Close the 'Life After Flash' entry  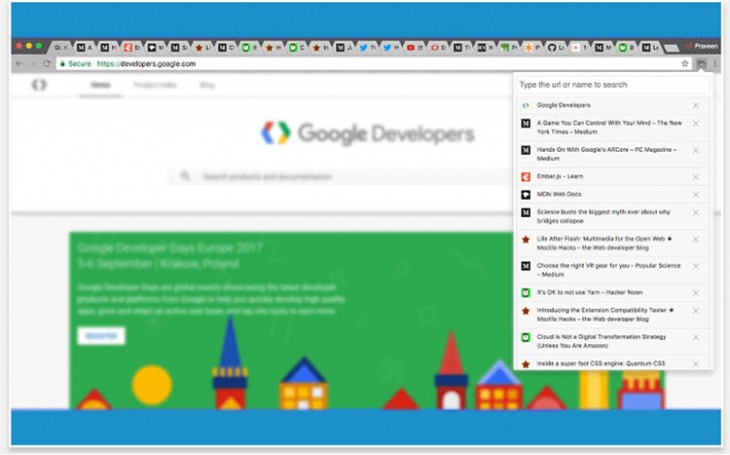tap(696, 239)
